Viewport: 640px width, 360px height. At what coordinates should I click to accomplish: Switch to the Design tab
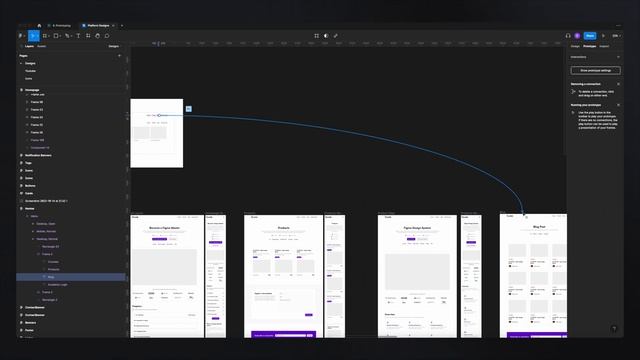[575, 47]
